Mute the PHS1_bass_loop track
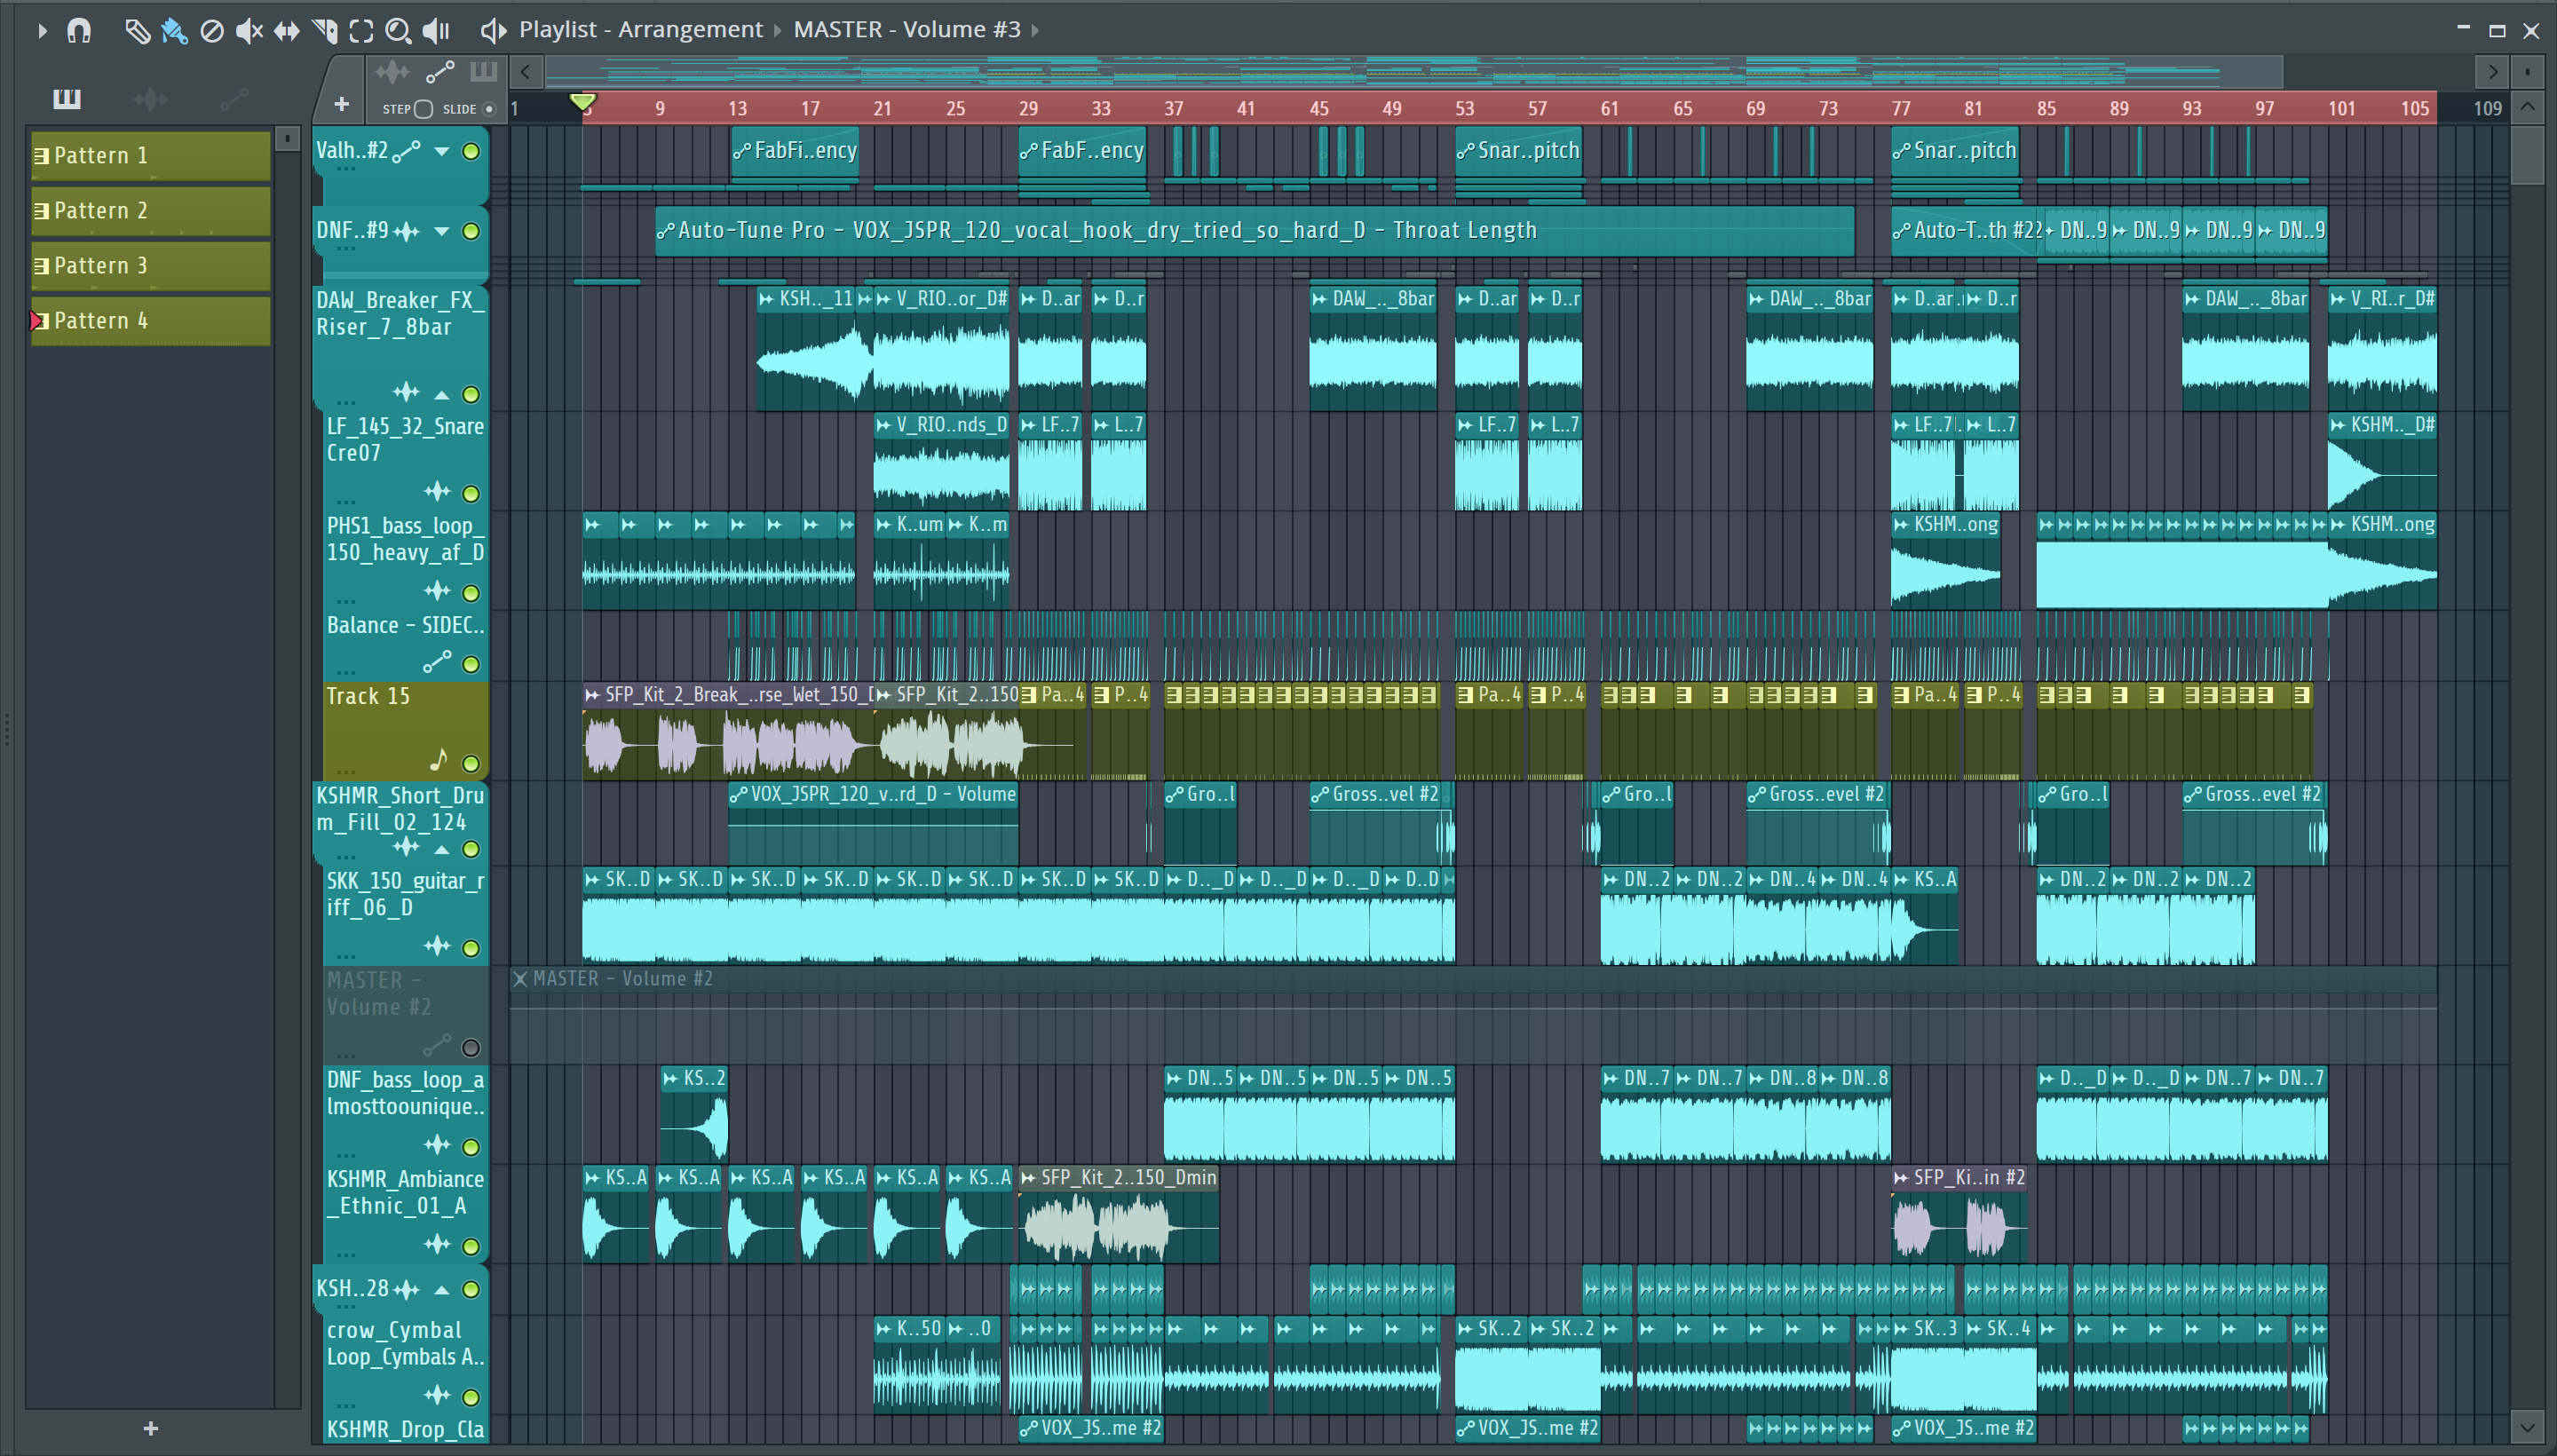The image size is (2557, 1456). tap(470, 593)
